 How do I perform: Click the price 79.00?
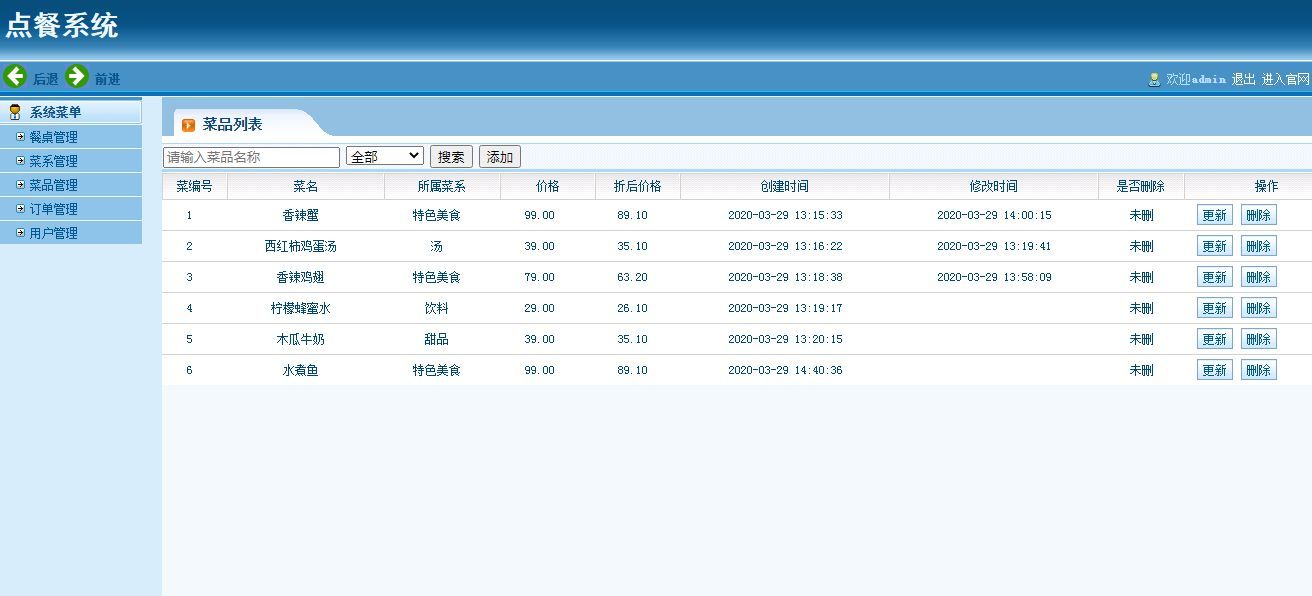click(539, 277)
